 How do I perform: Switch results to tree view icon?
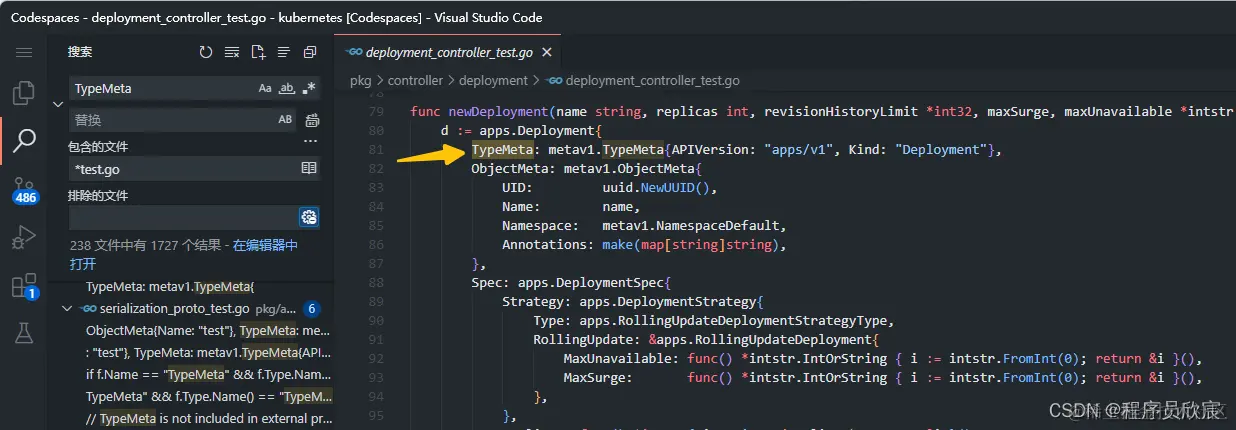(284, 52)
